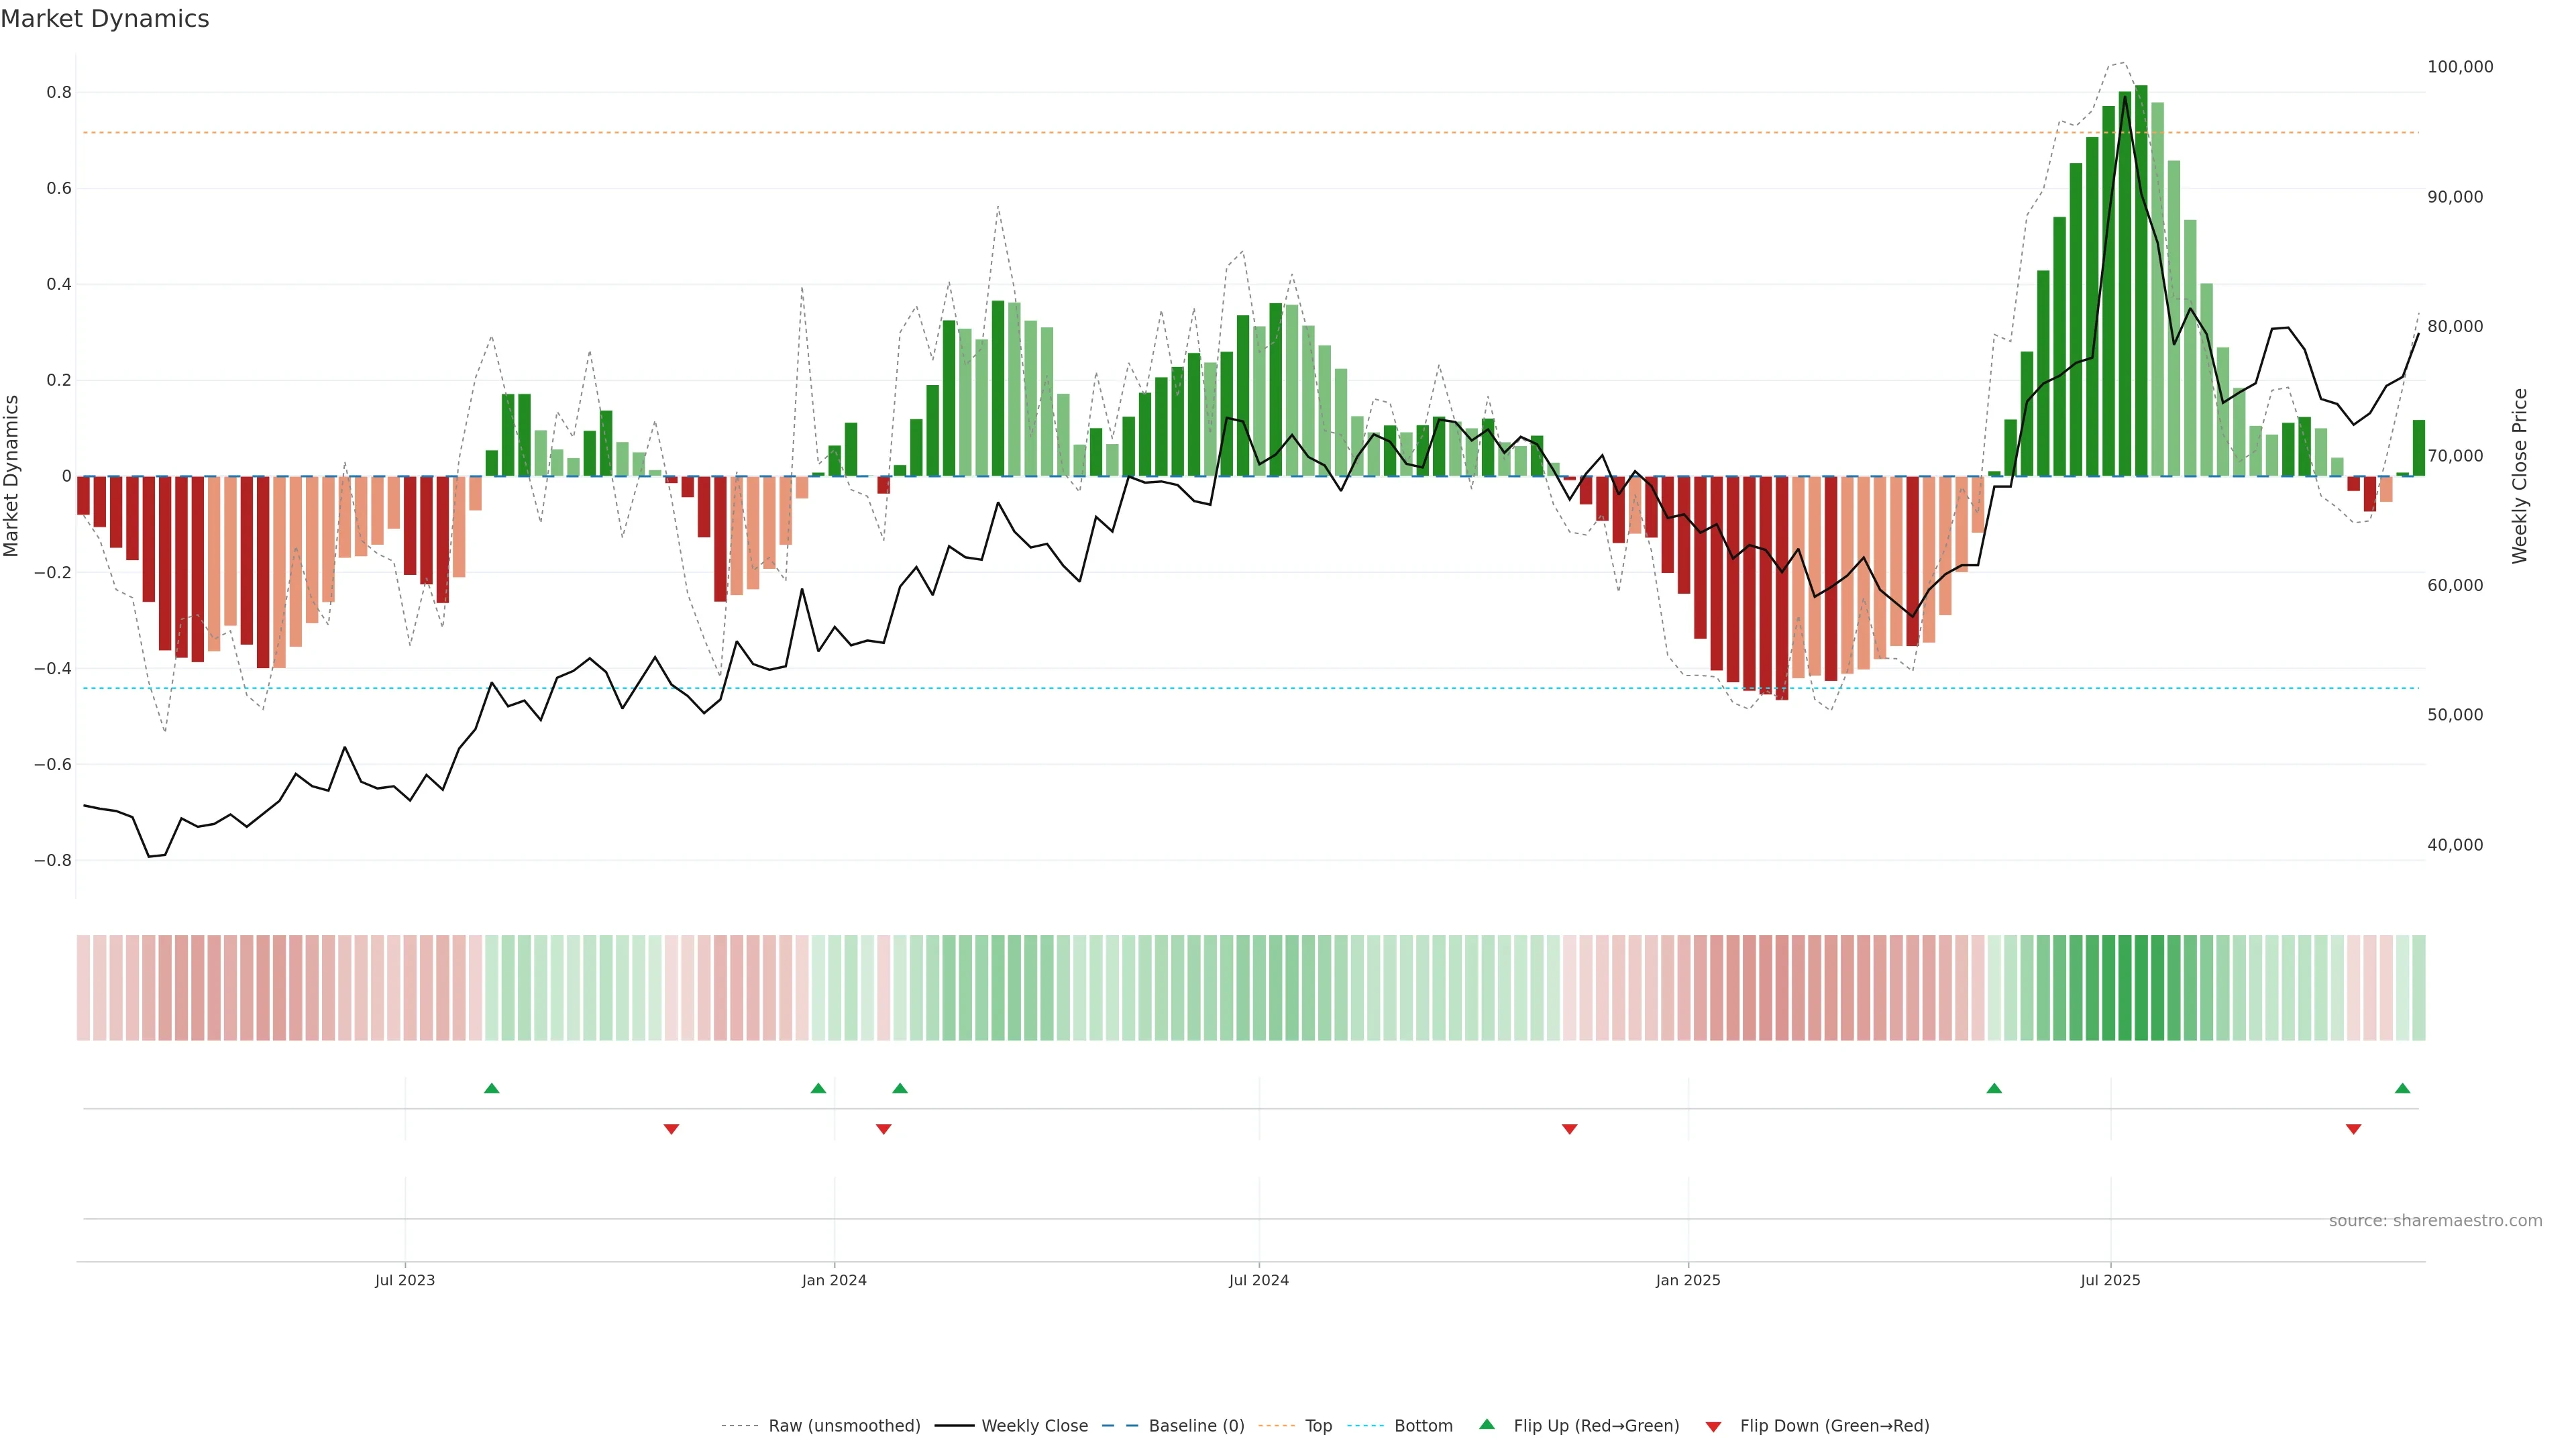Click the Weekly Close Price right axis title
The width and height of the screenshot is (2576, 1449).
(2519, 476)
